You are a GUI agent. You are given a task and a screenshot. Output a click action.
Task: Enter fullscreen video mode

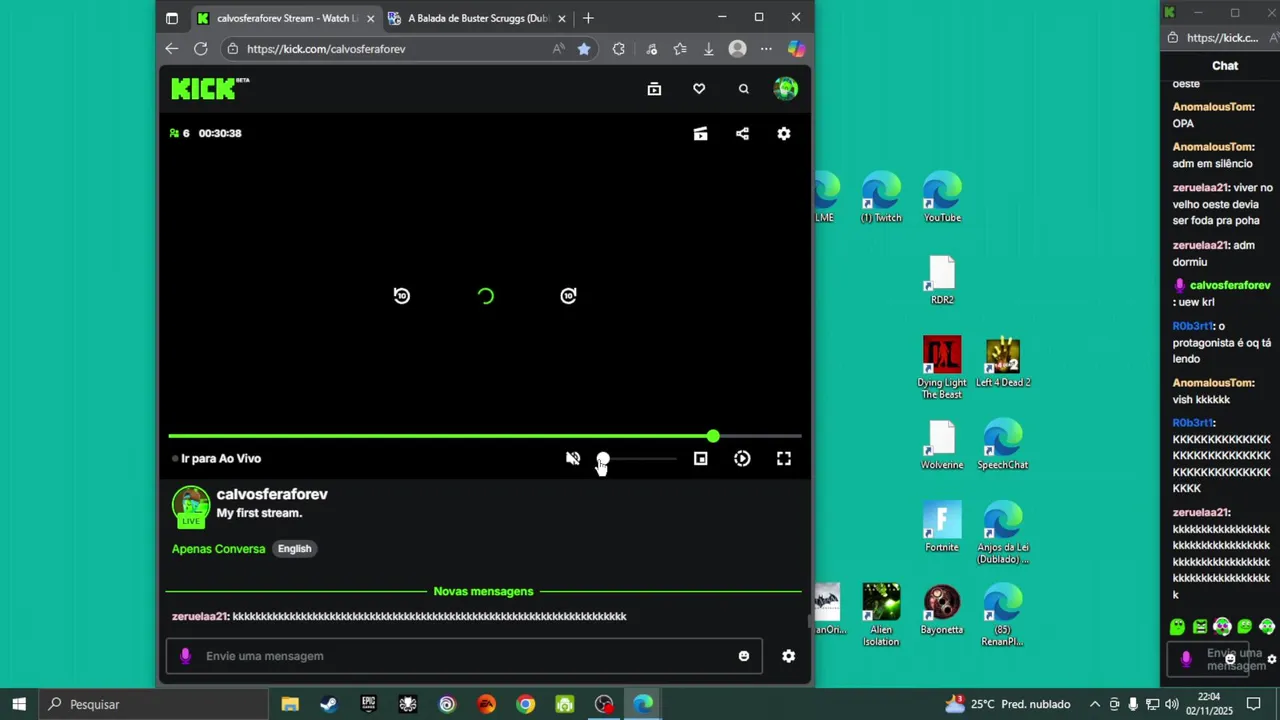784,458
